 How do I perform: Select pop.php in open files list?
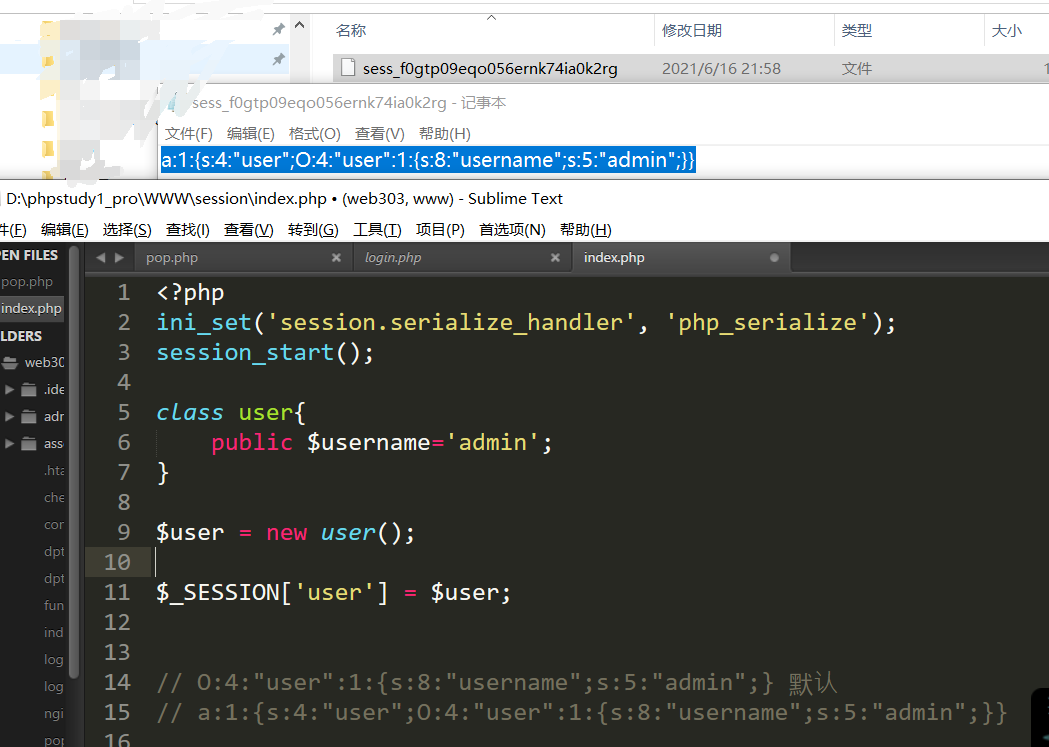tap(32, 282)
